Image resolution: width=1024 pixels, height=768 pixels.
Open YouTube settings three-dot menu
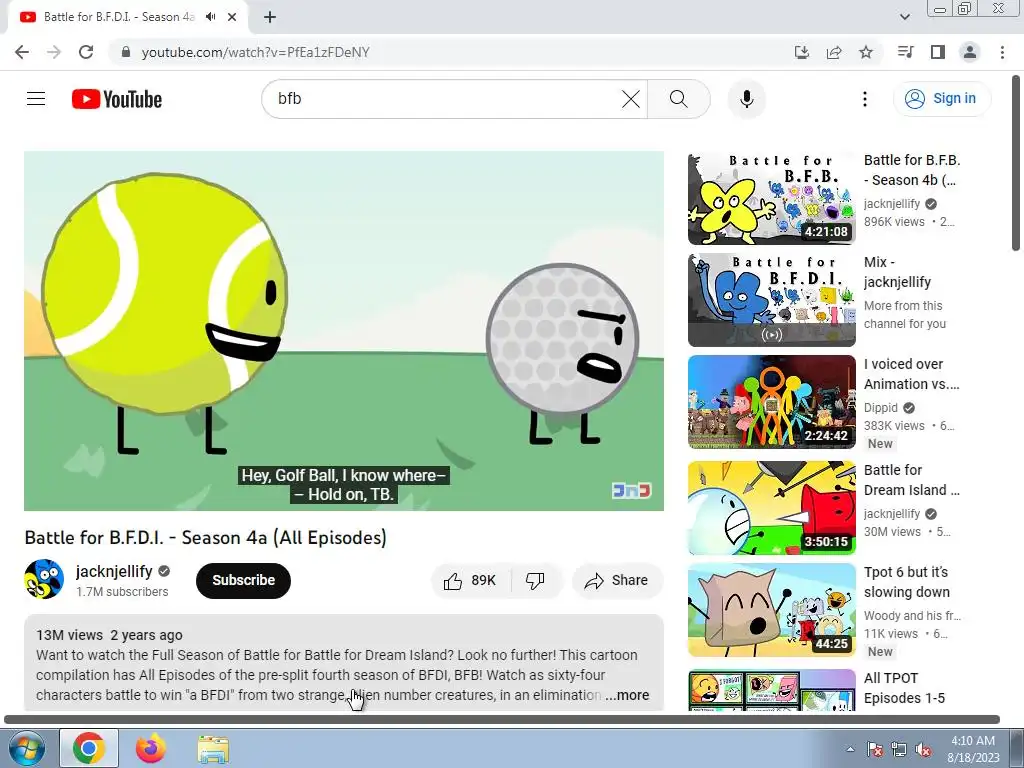click(x=865, y=99)
